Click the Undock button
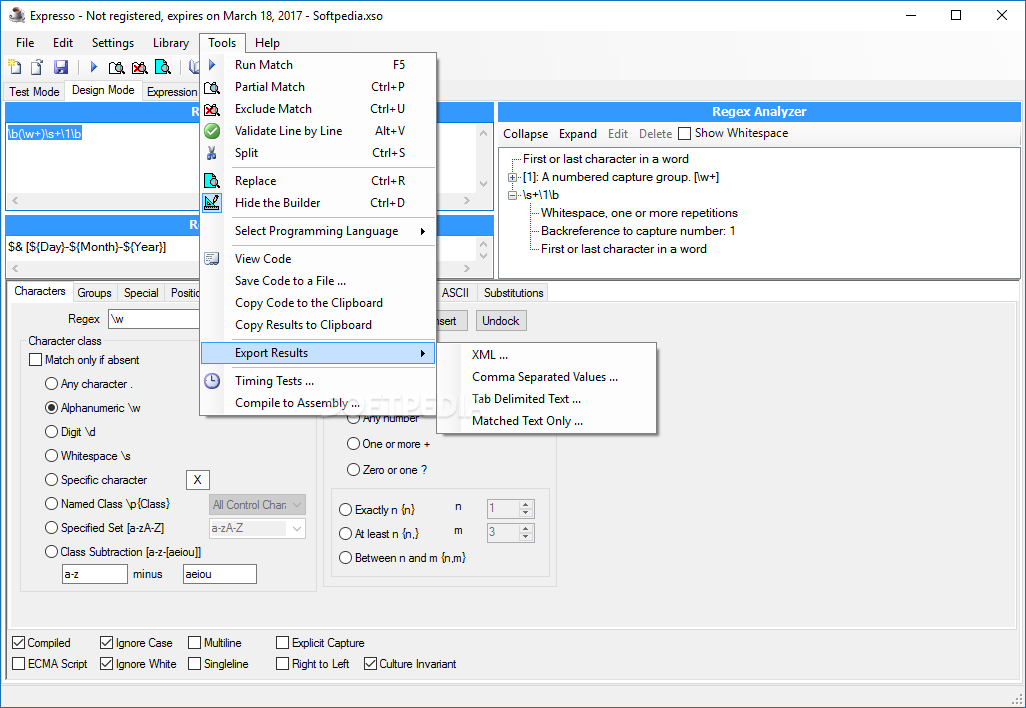Image resolution: width=1026 pixels, height=708 pixels. [x=501, y=321]
